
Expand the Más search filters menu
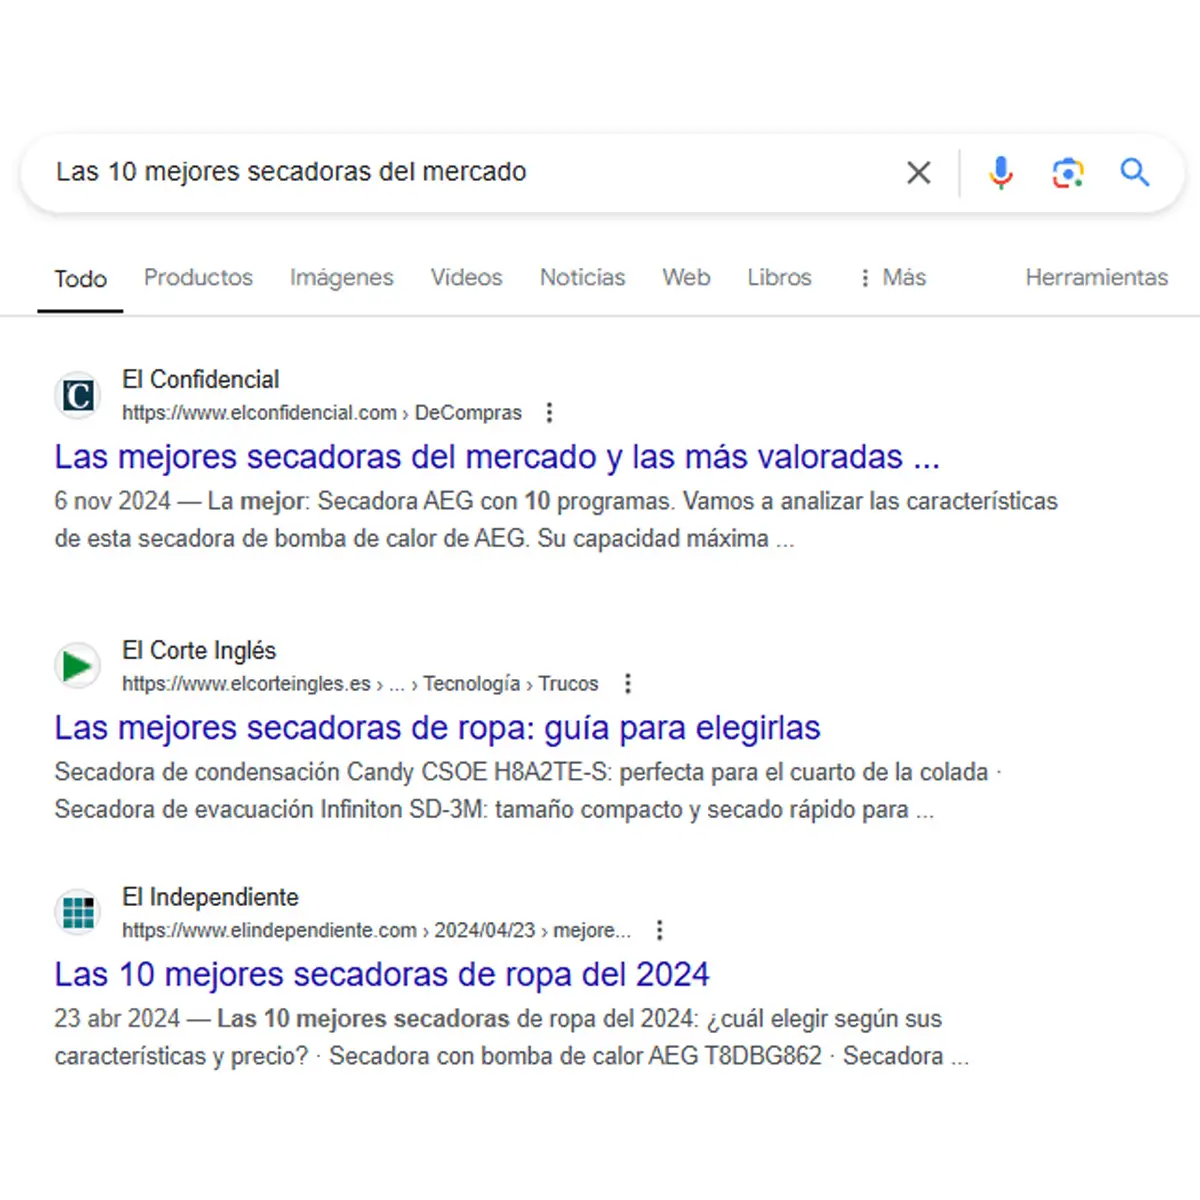pos(893,278)
